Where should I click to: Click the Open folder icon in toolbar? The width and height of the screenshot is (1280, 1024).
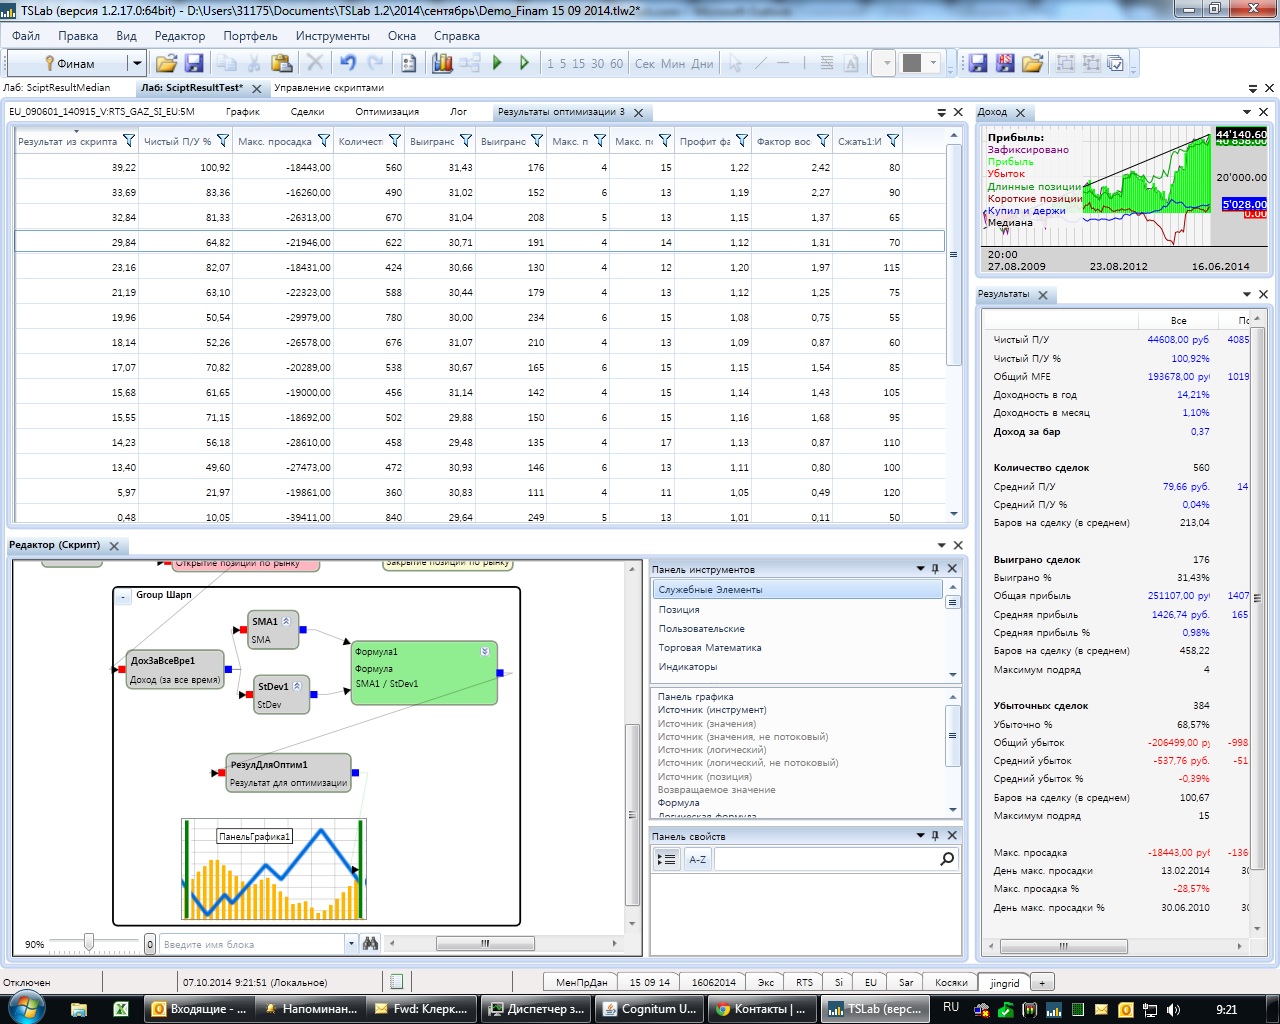coord(166,63)
